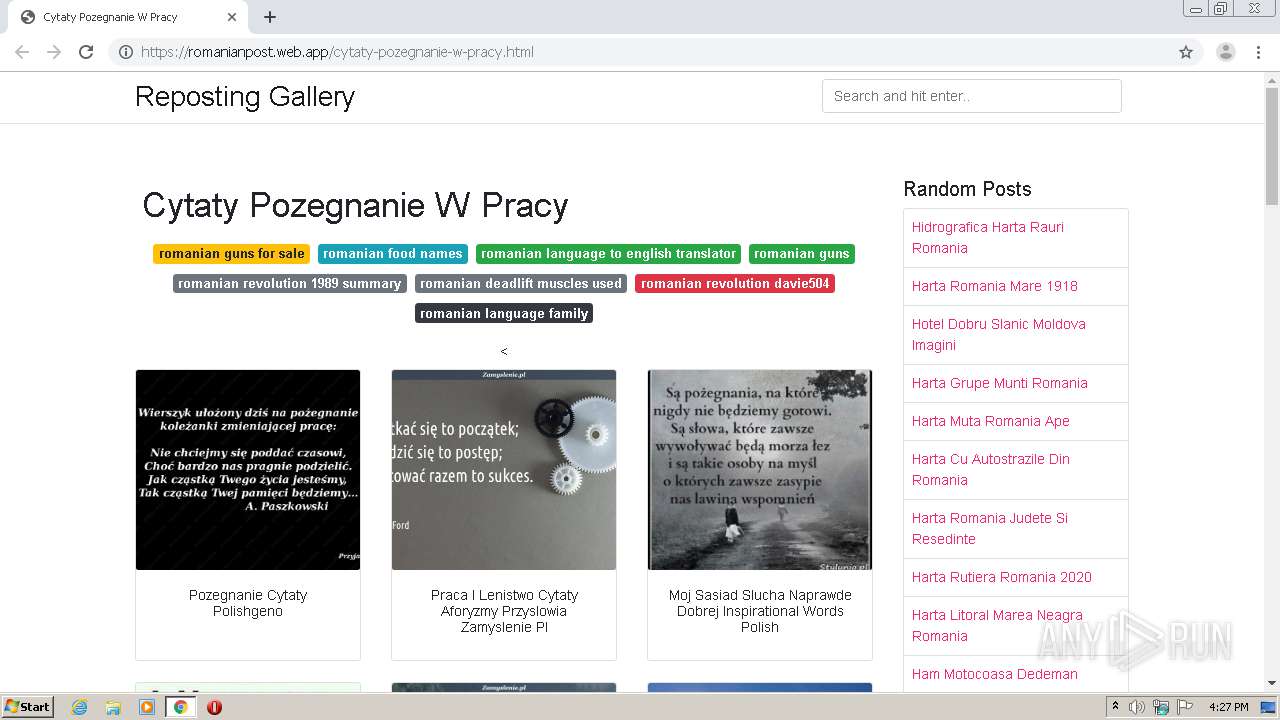1280x720 pixels.
Task: Click the red stop-sign taskbar icon
Action: click(x=214, y=707)
